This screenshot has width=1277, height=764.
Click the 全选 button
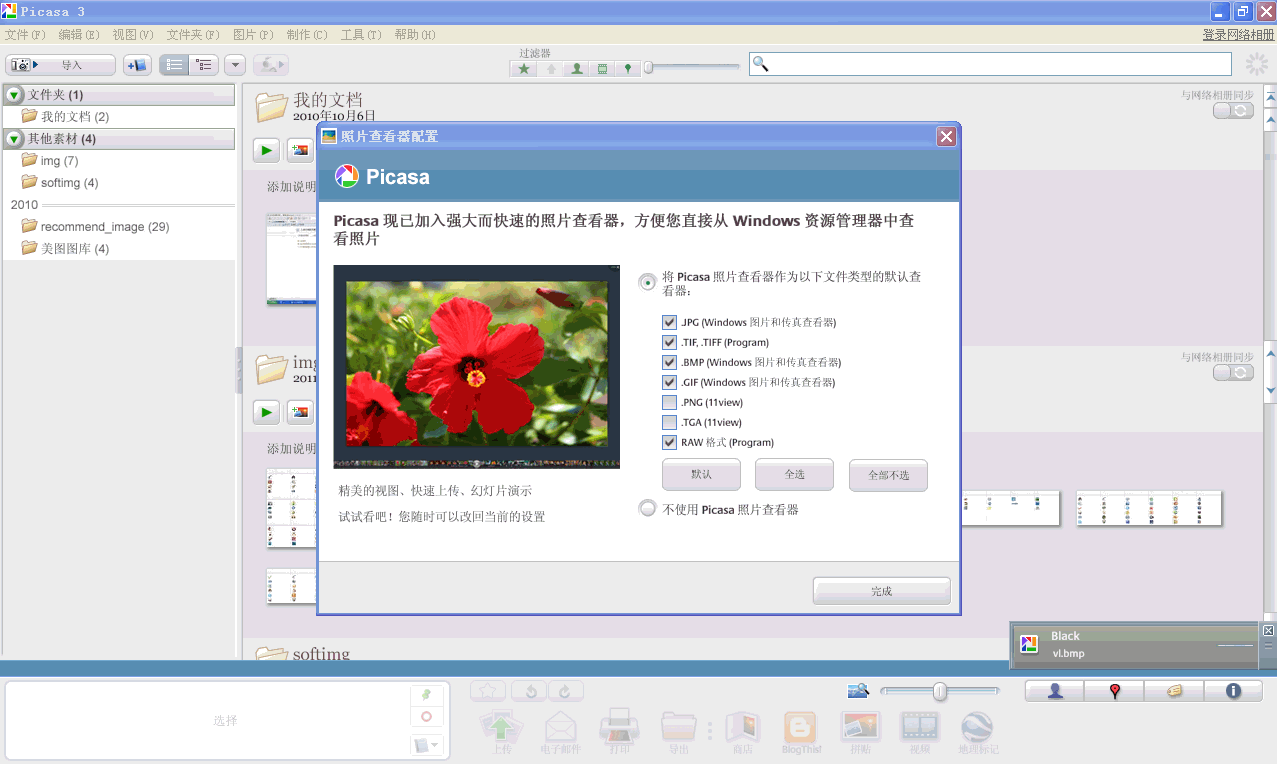(x=794, y=475)
